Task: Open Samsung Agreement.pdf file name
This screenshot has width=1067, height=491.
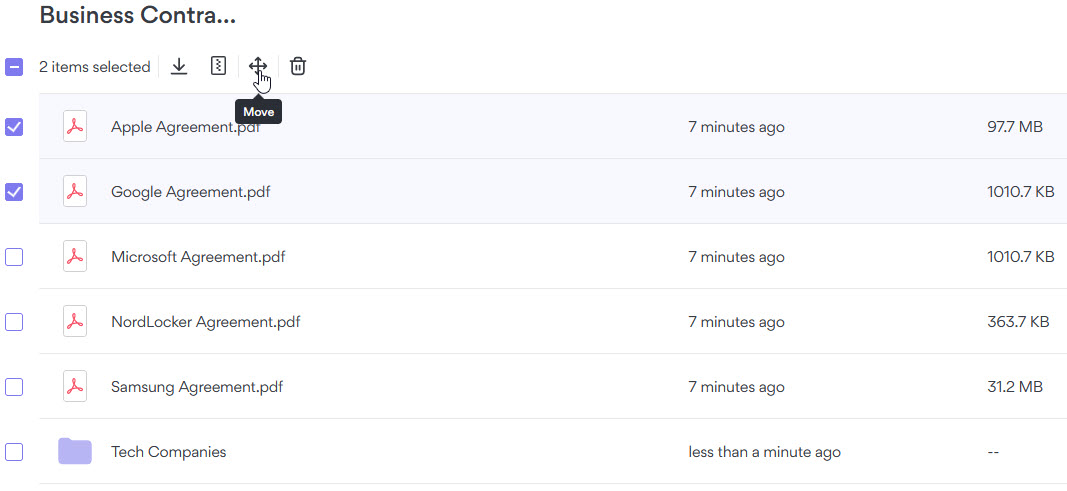Action: point(197,387)
